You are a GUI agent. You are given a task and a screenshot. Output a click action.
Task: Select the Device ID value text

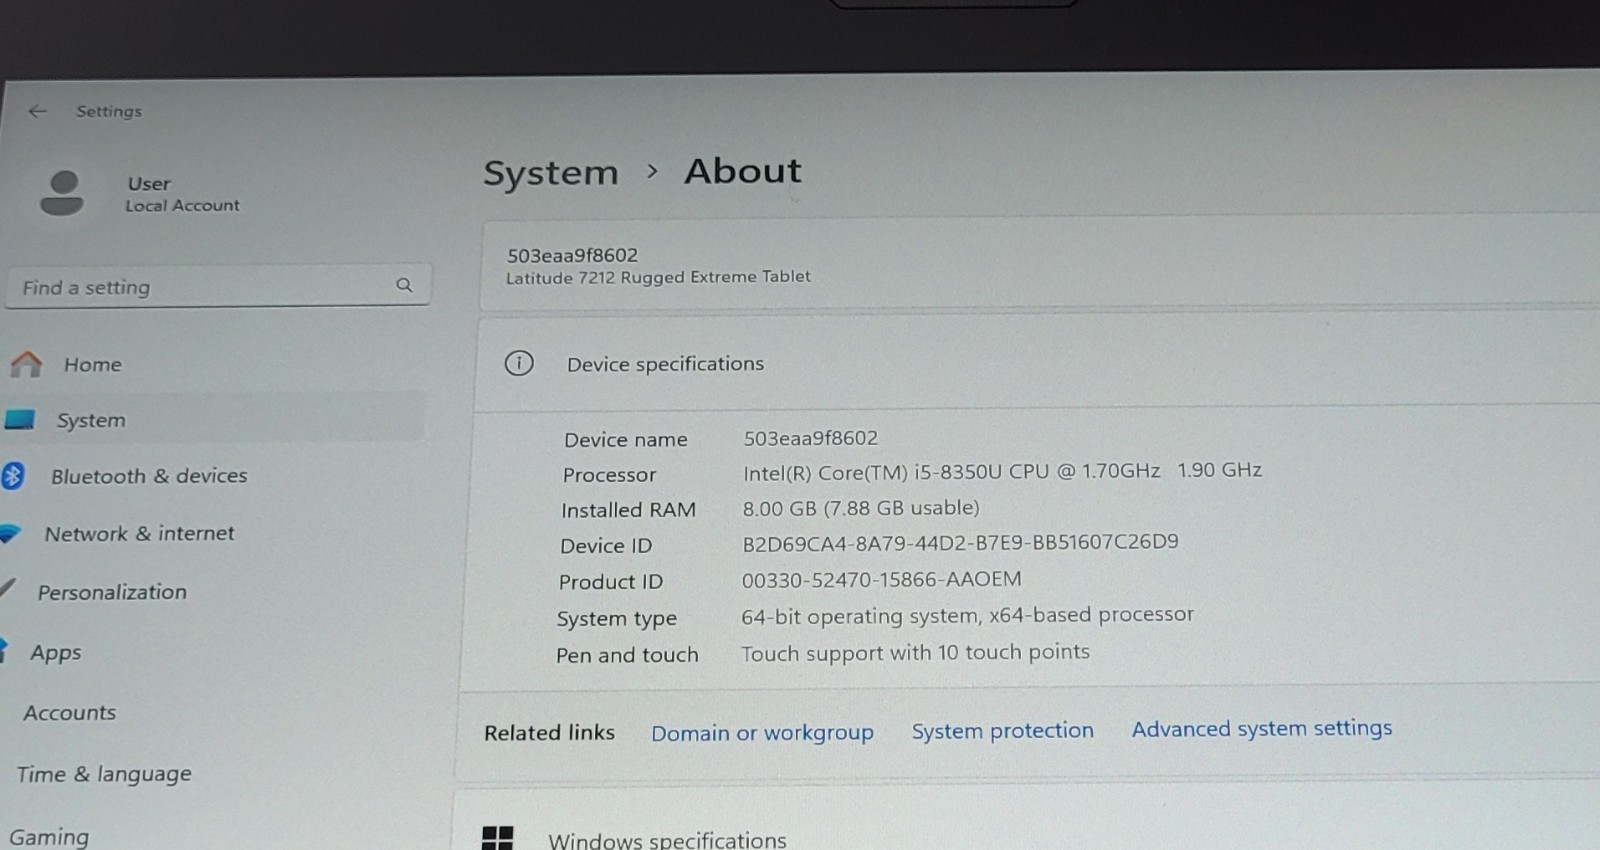tap(960, 542)
